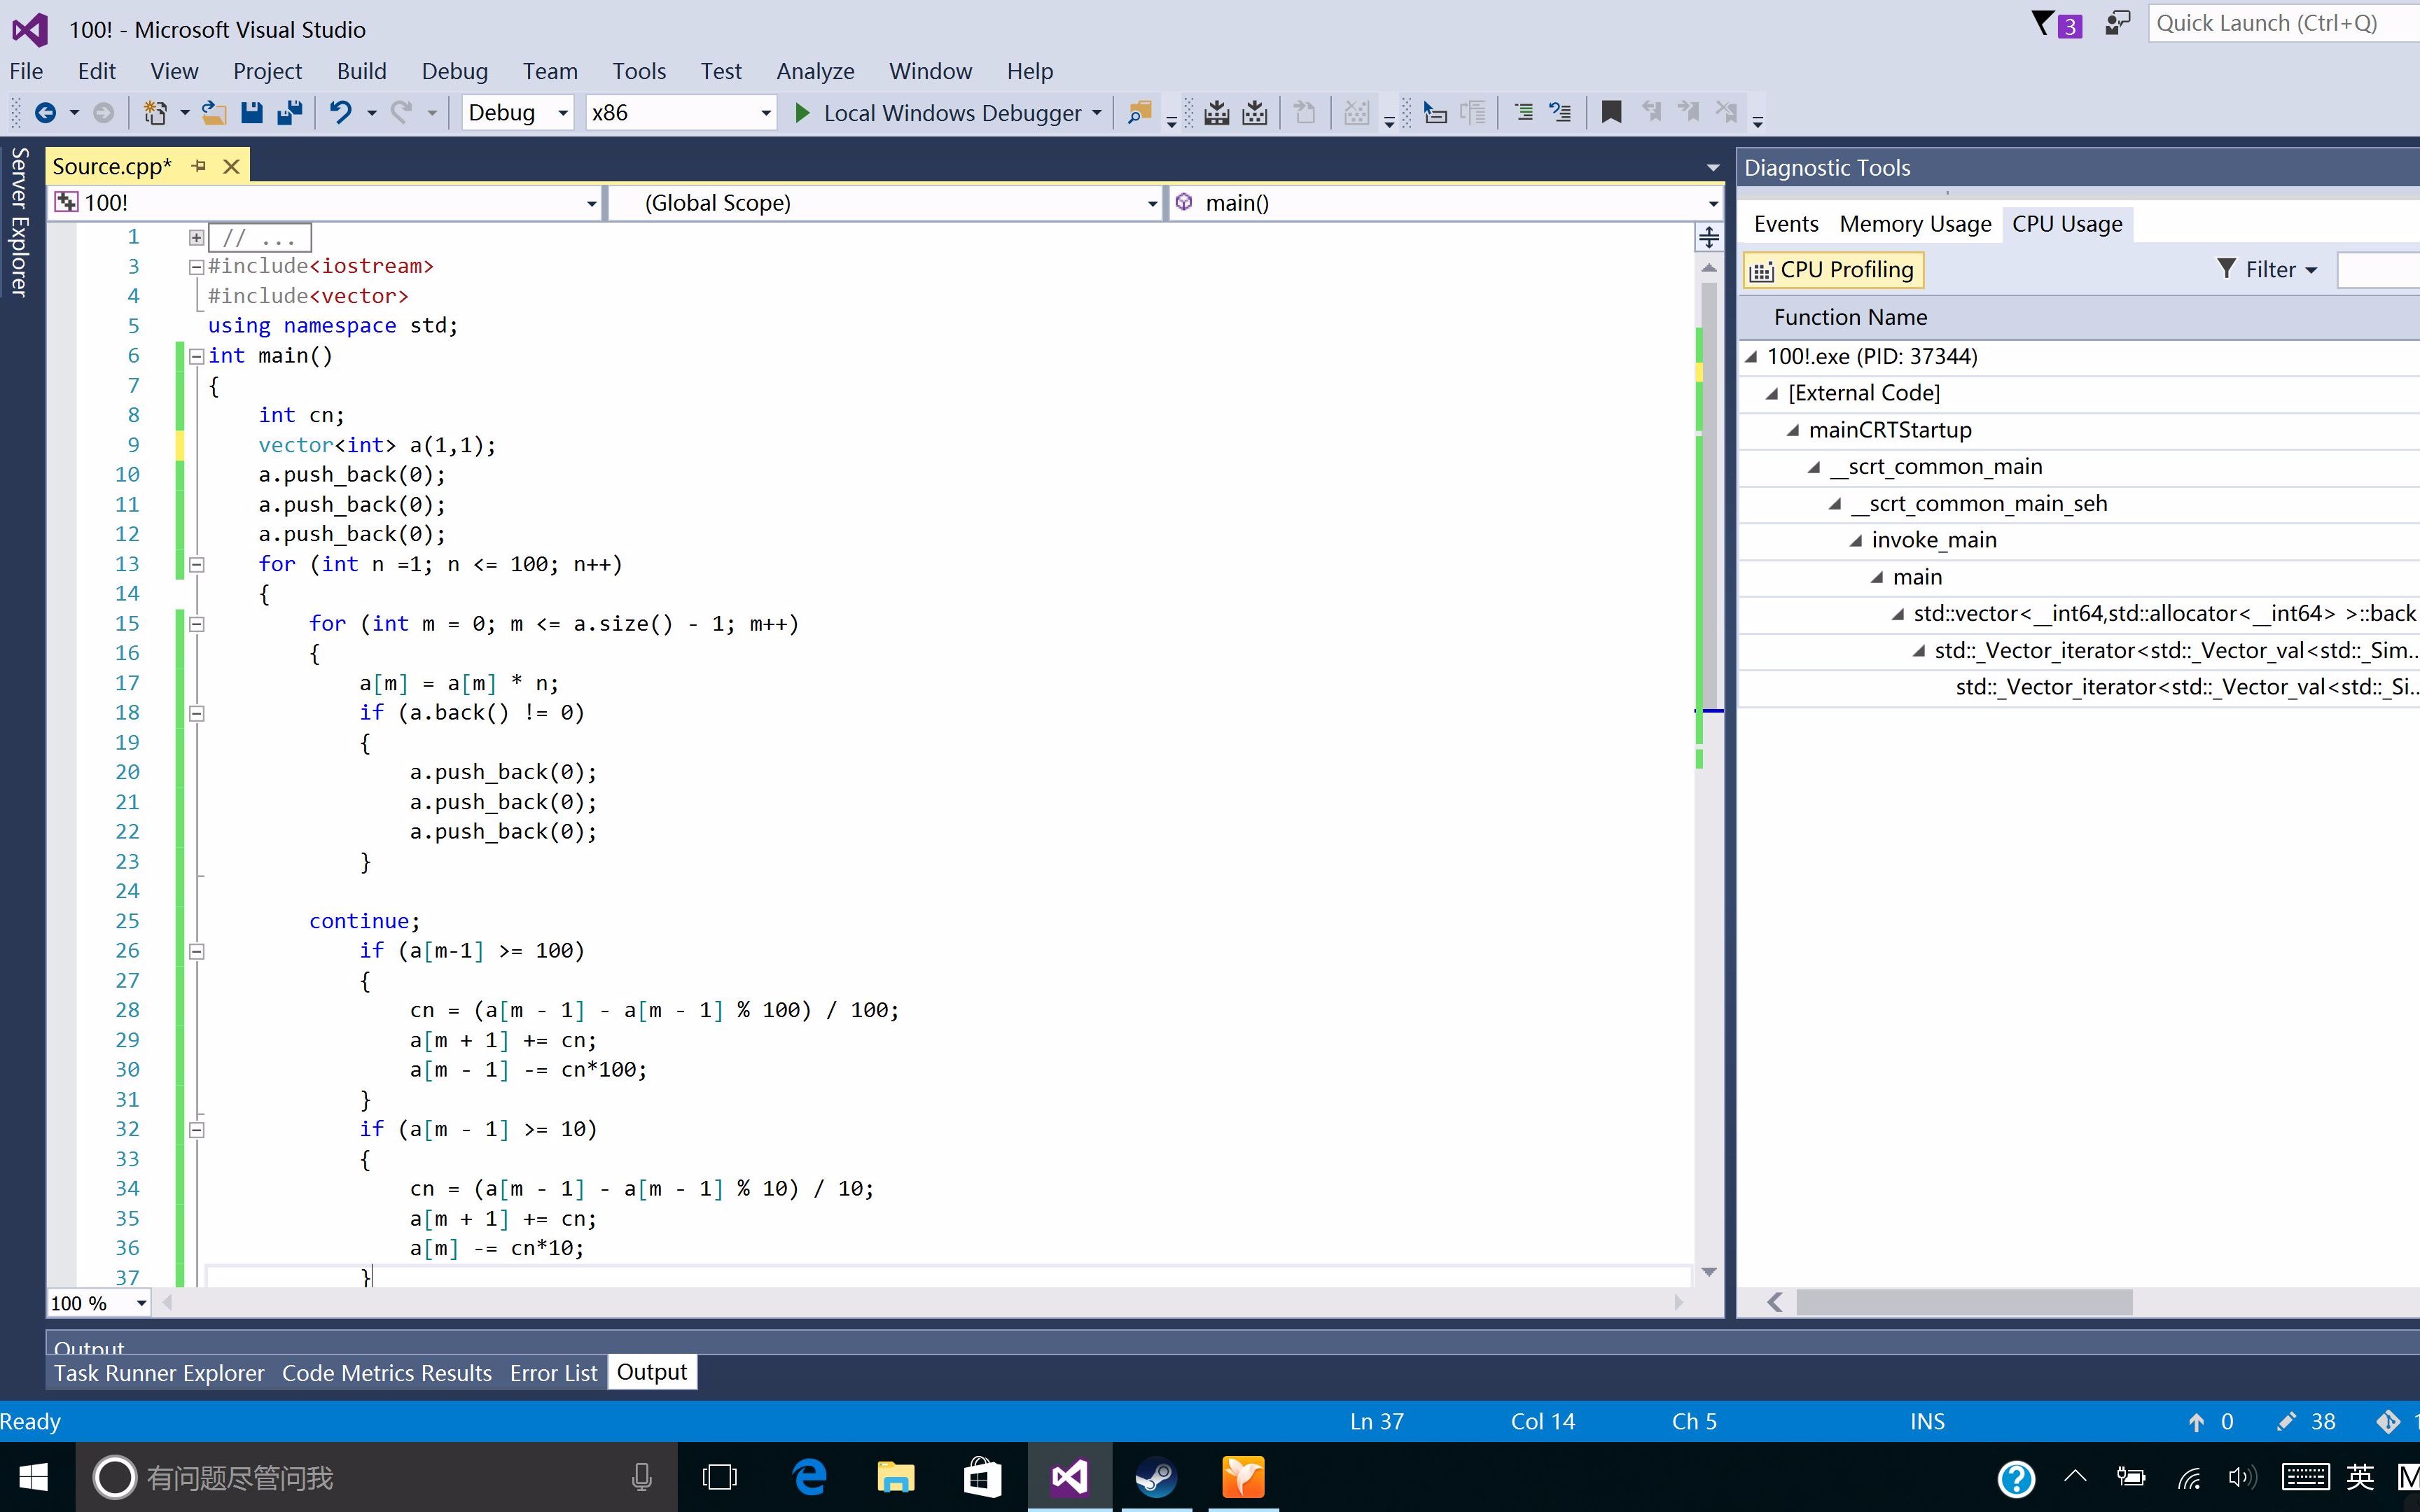Screen dimensions: 2420x1512
Task: Open the Code Metrics Results tab
Action: [387, 1373]
